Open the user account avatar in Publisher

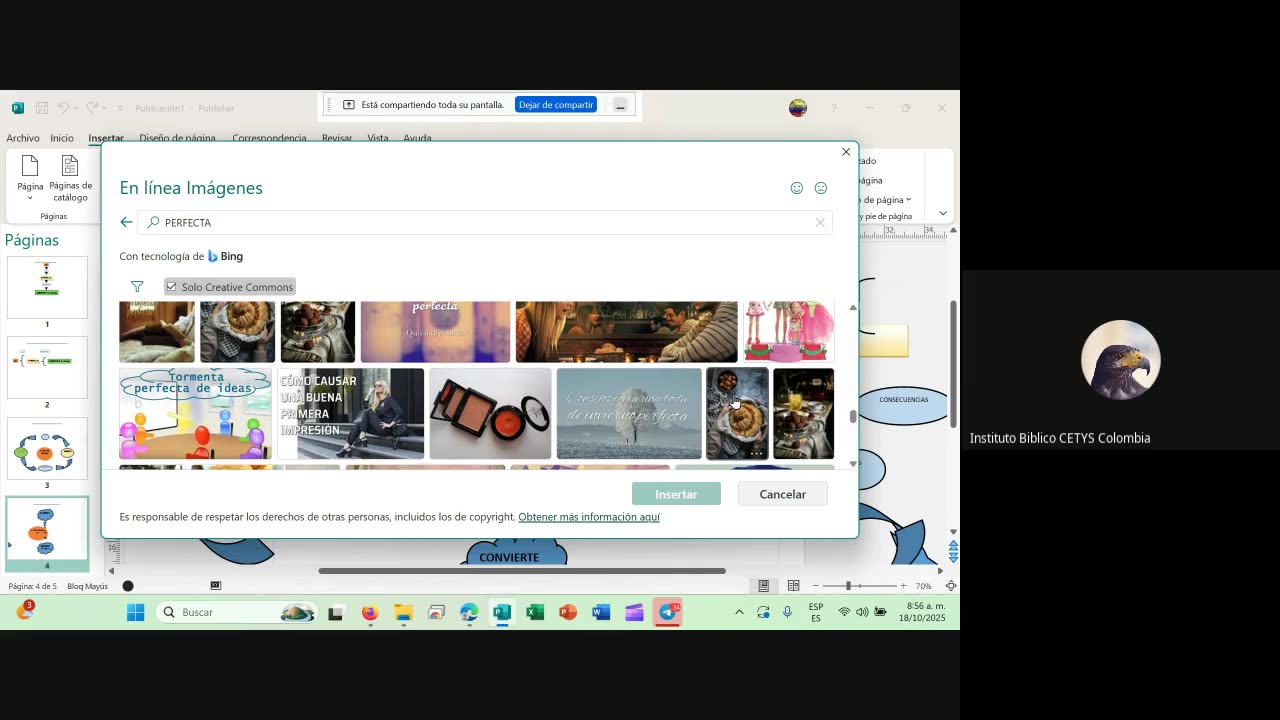coord(798,108)
